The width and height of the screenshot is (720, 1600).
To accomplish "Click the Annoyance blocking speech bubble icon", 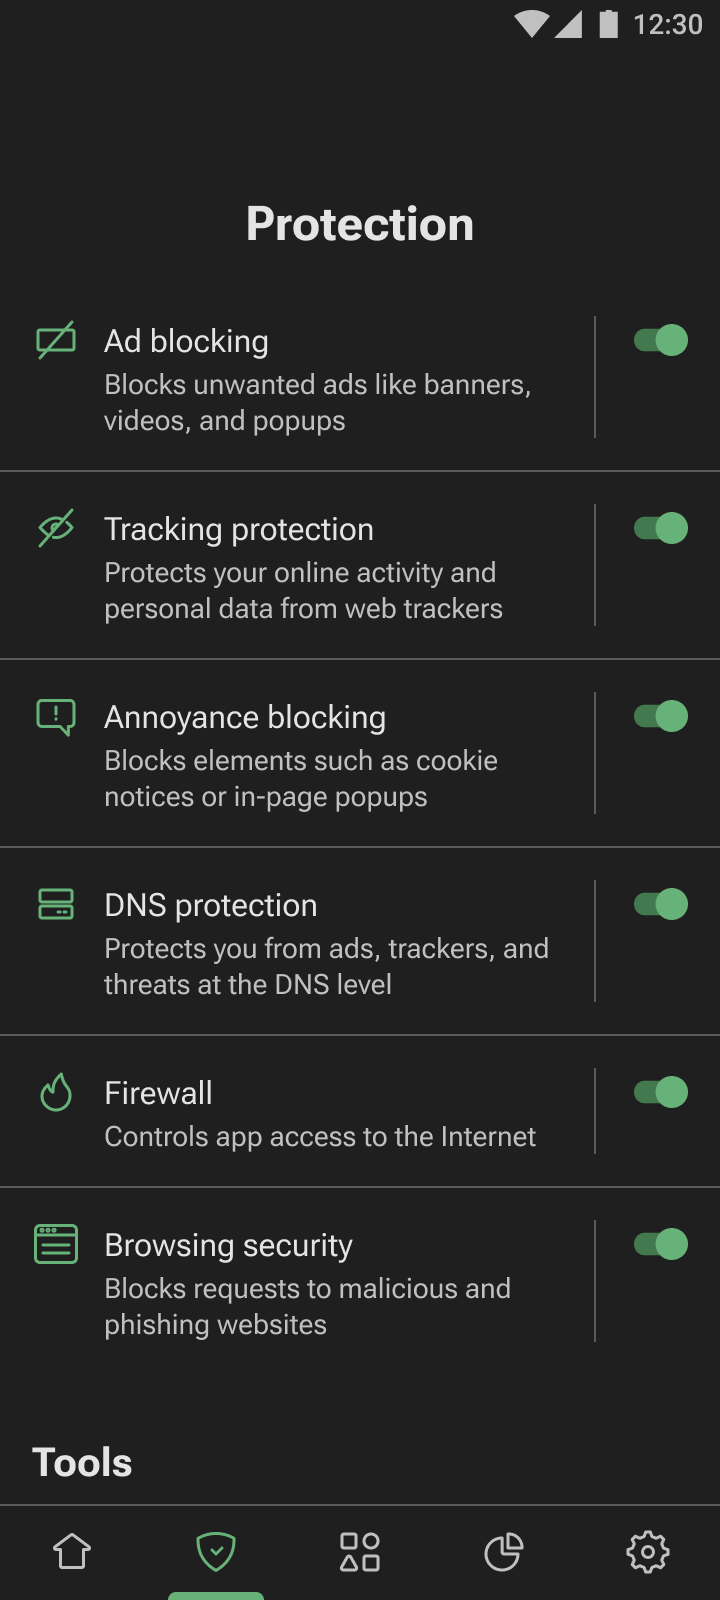I will (x=56, y=717).
